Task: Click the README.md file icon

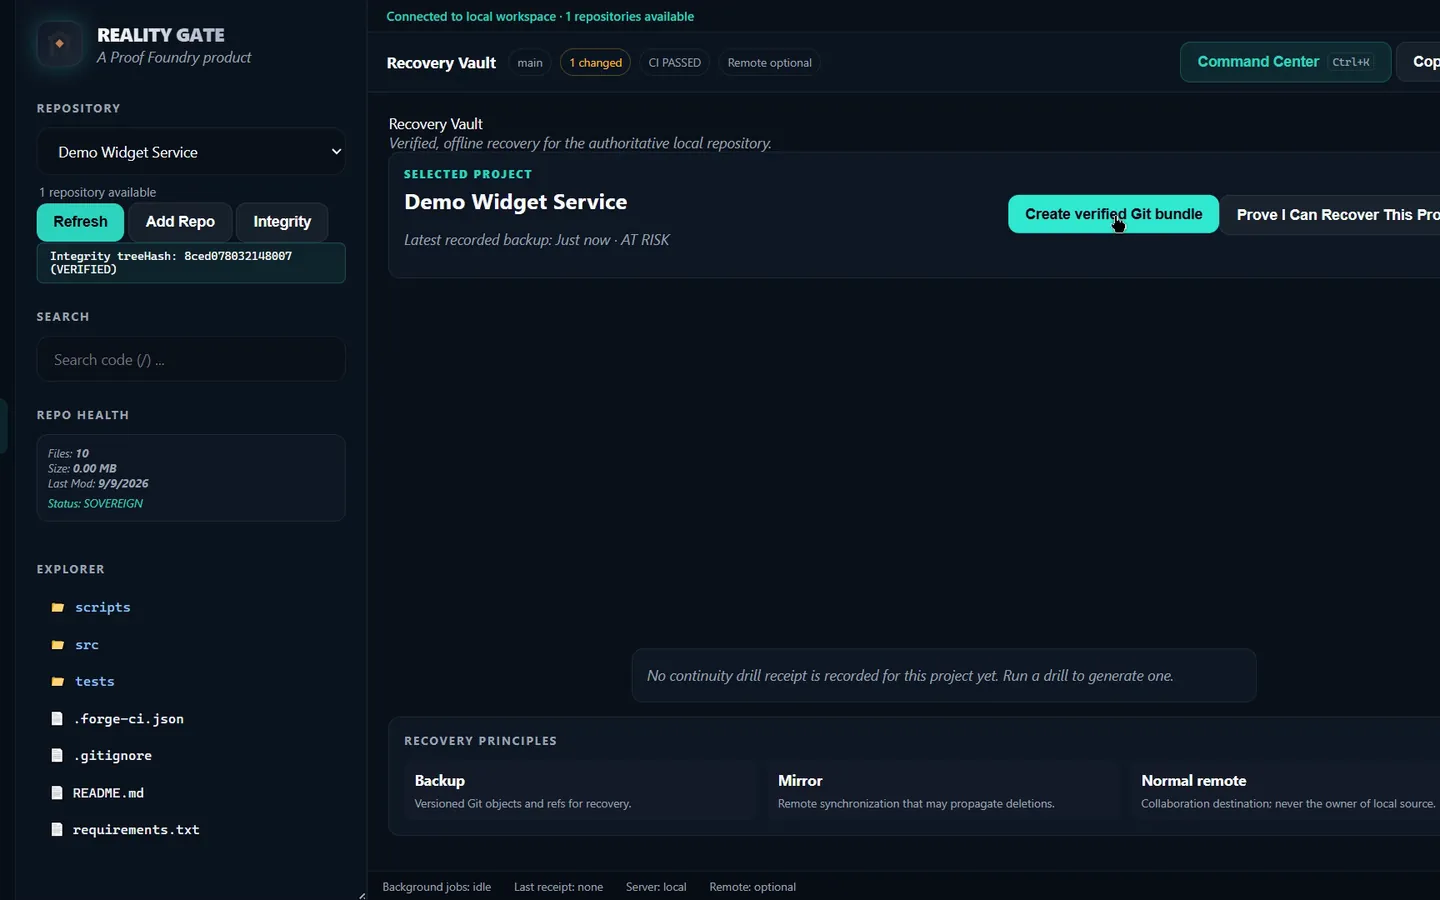Action: pyautogui.click(x=57, y=793)
